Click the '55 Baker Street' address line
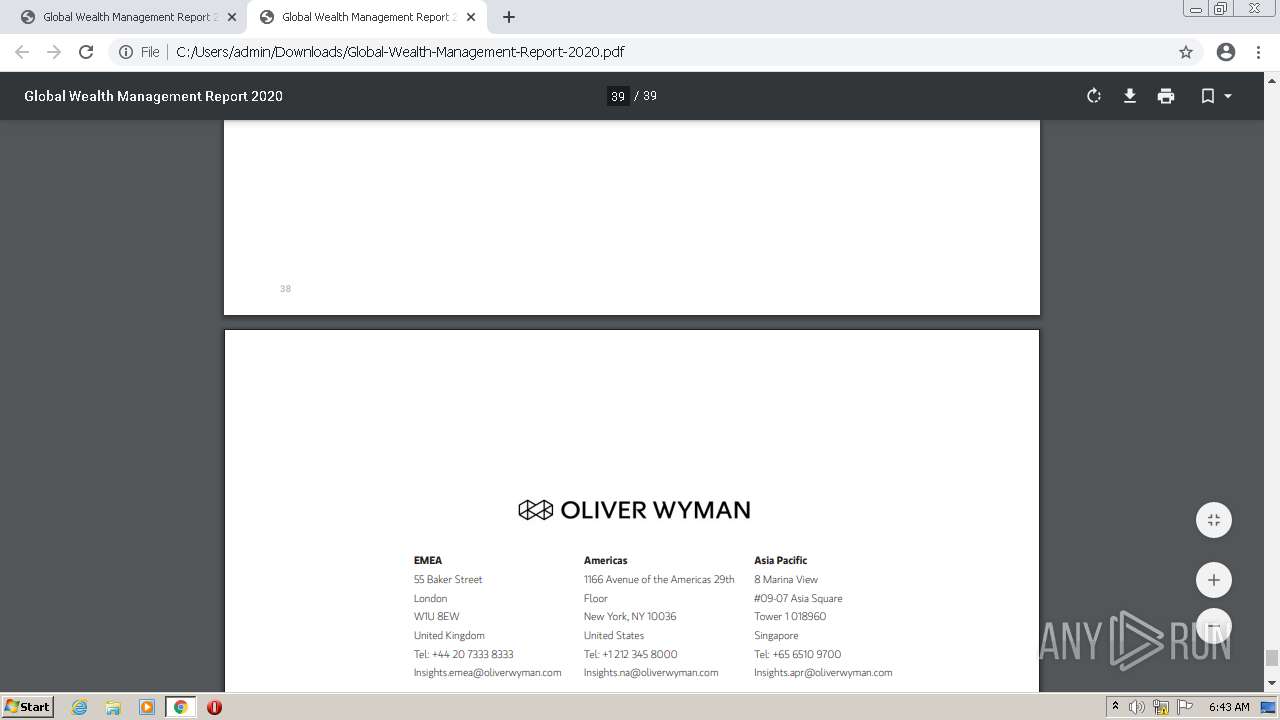 point(448,580)
